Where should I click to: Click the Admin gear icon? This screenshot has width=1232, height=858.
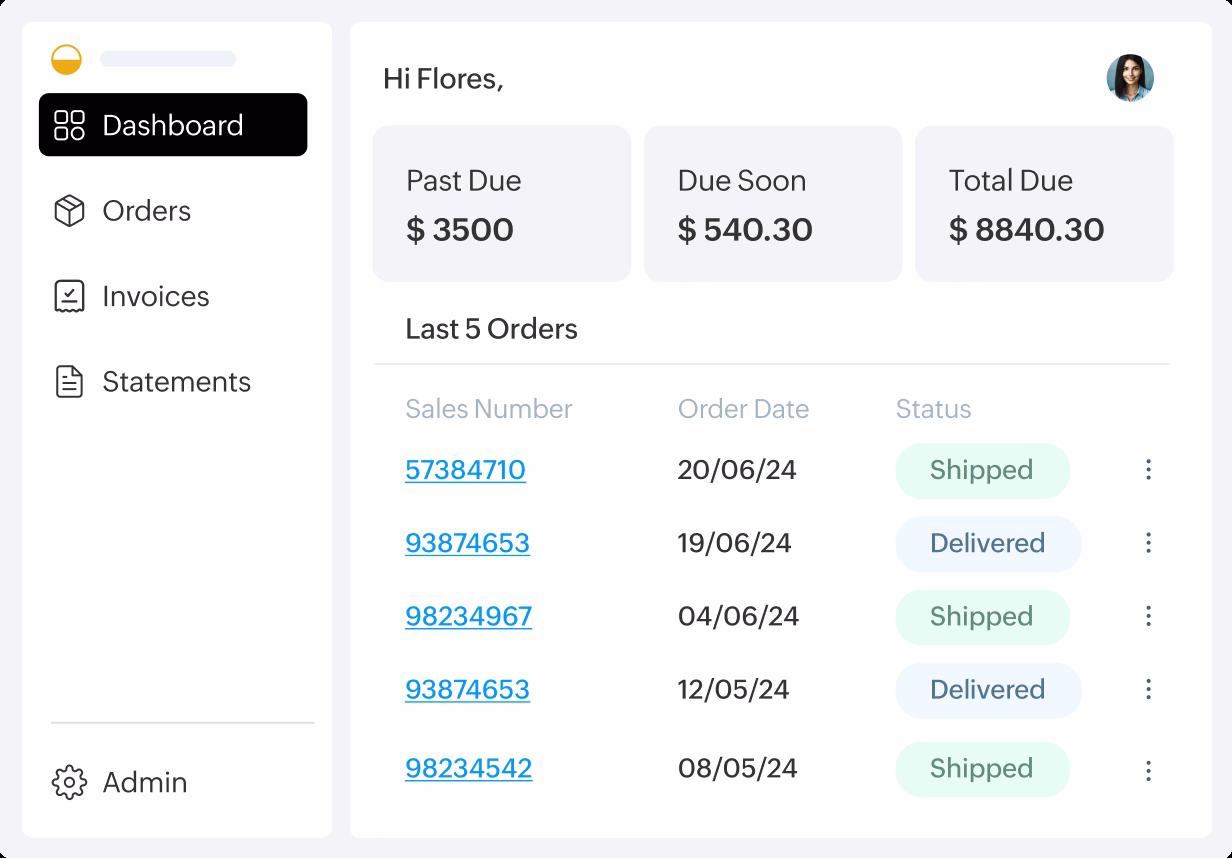pos(69,782)
